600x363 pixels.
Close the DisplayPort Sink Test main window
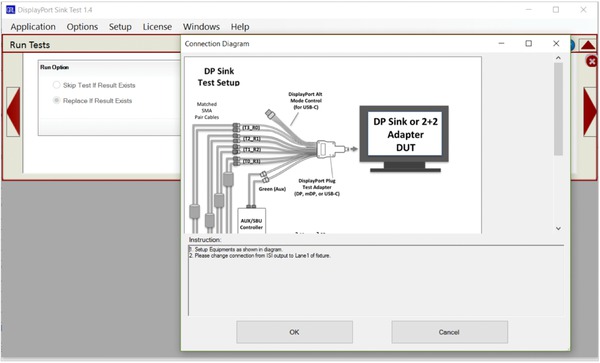coord(583,10)
